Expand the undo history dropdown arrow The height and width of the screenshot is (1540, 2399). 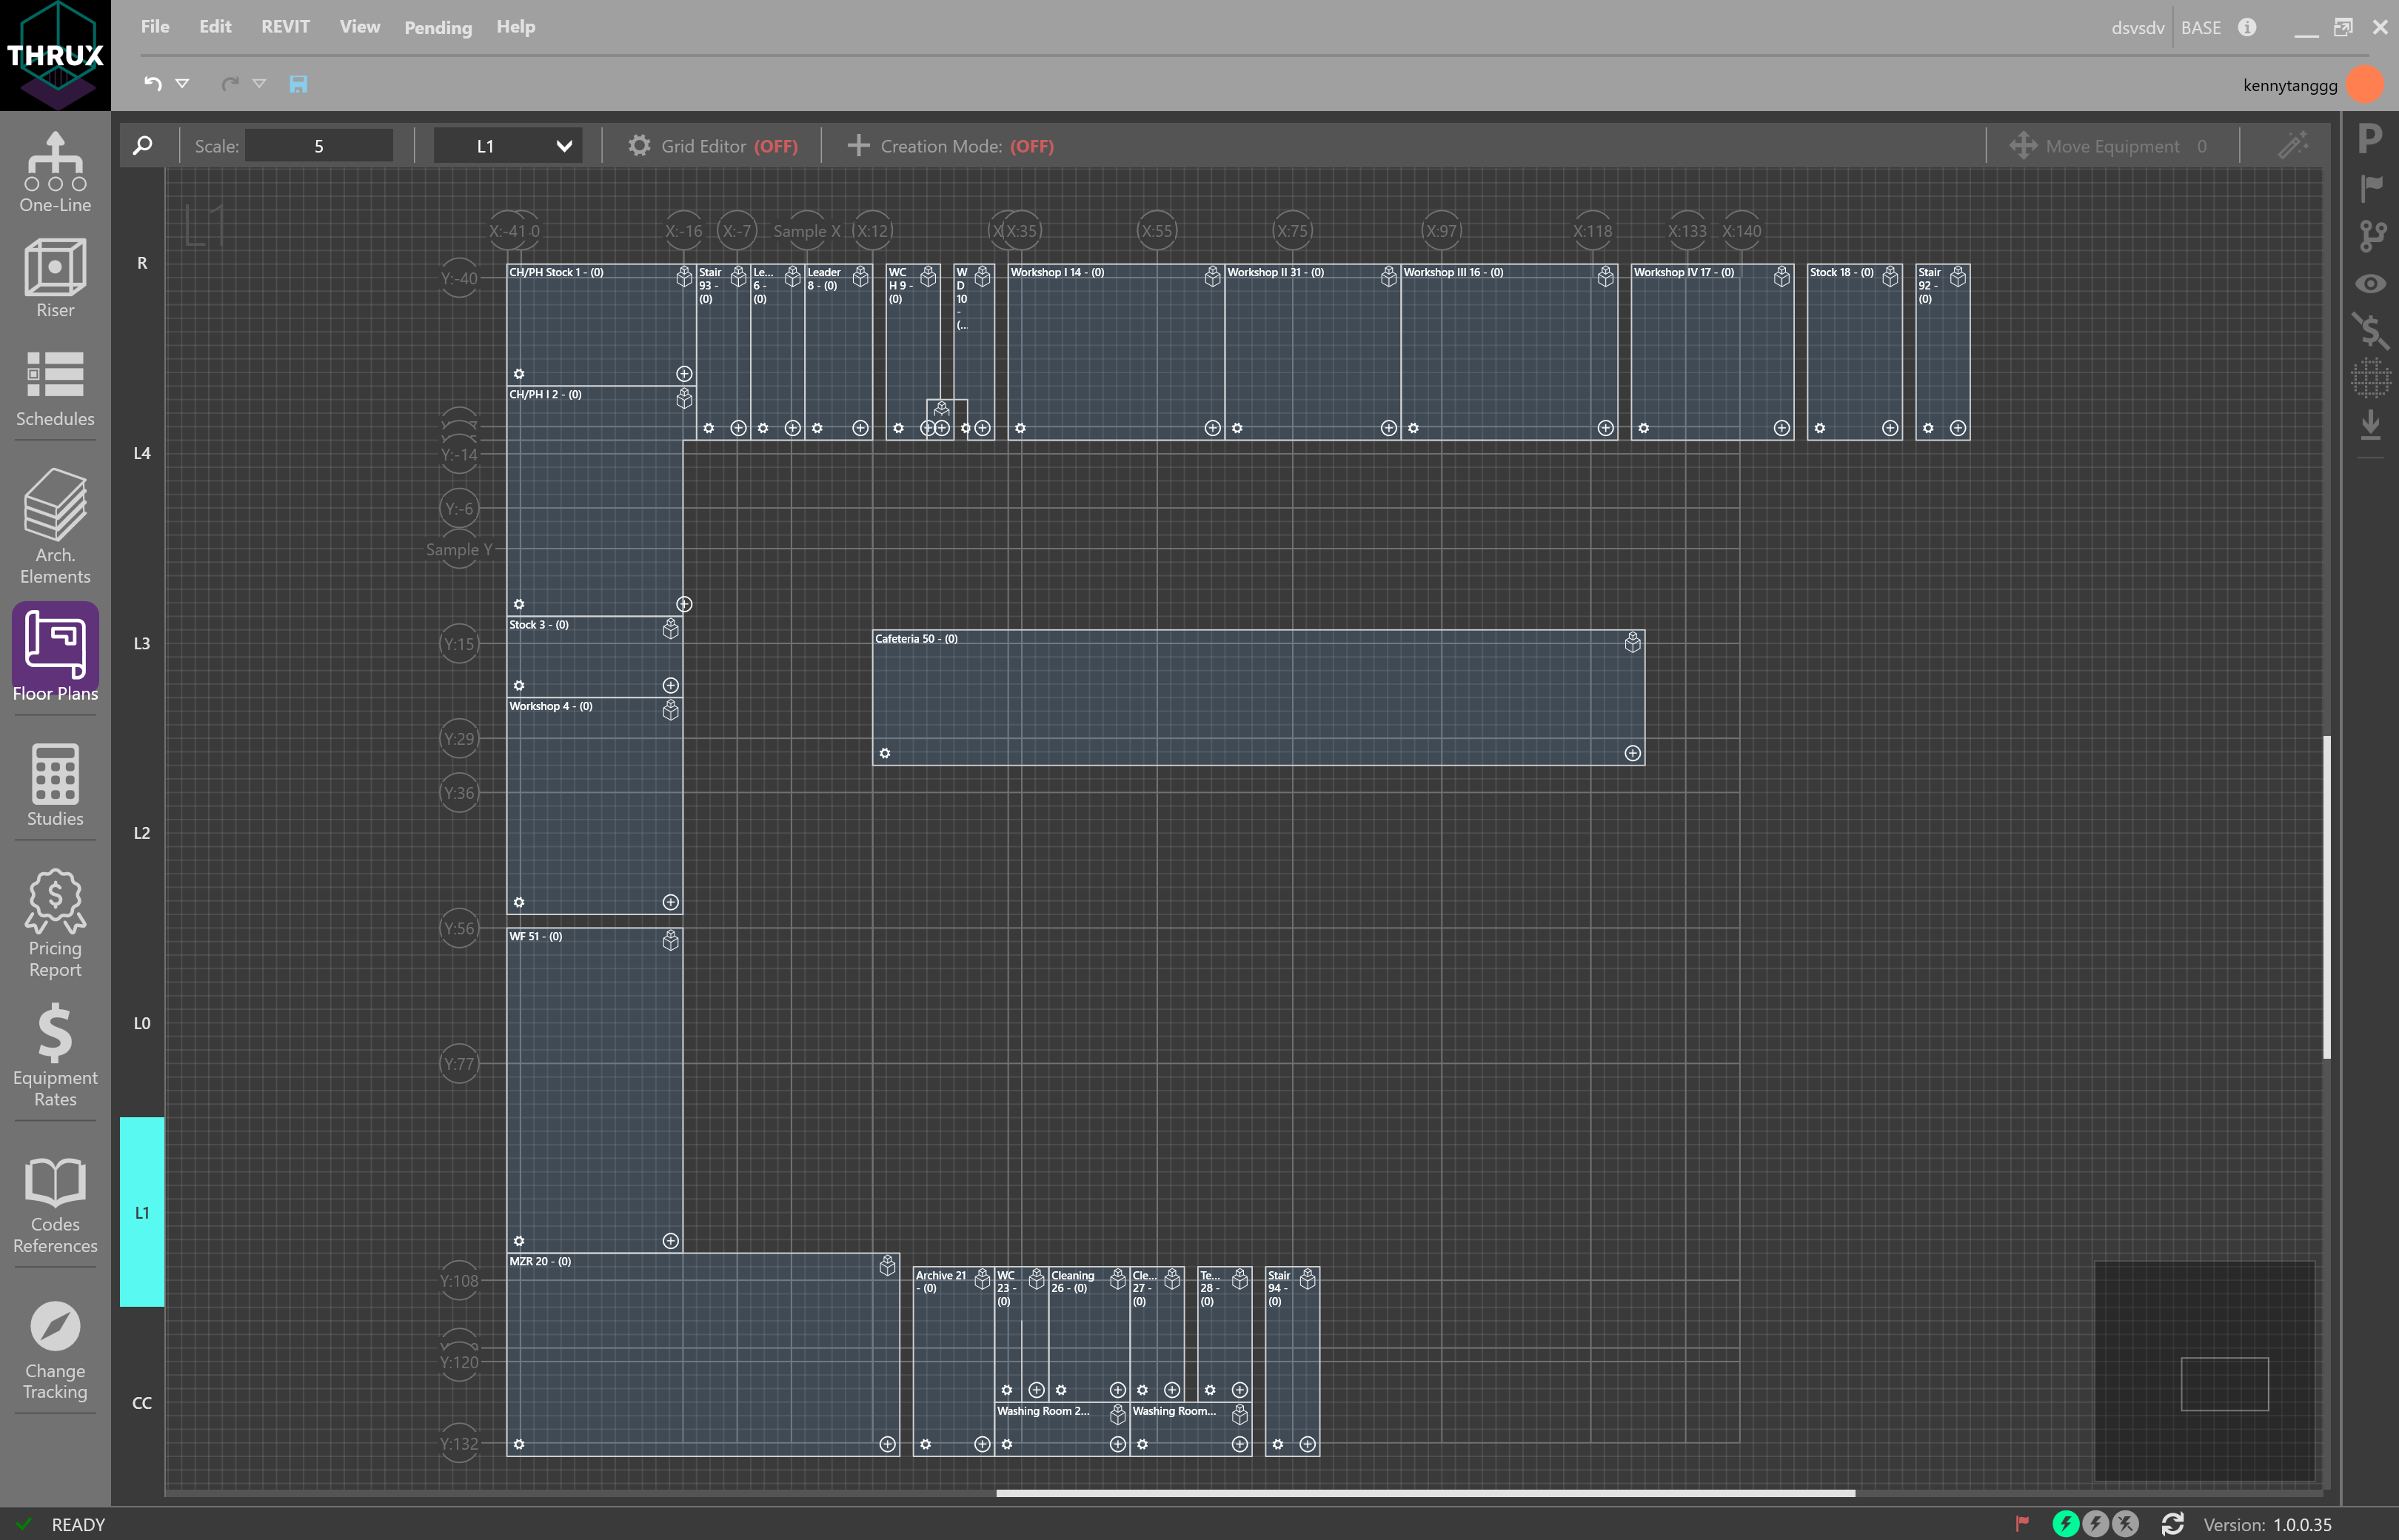click(182, 84)
